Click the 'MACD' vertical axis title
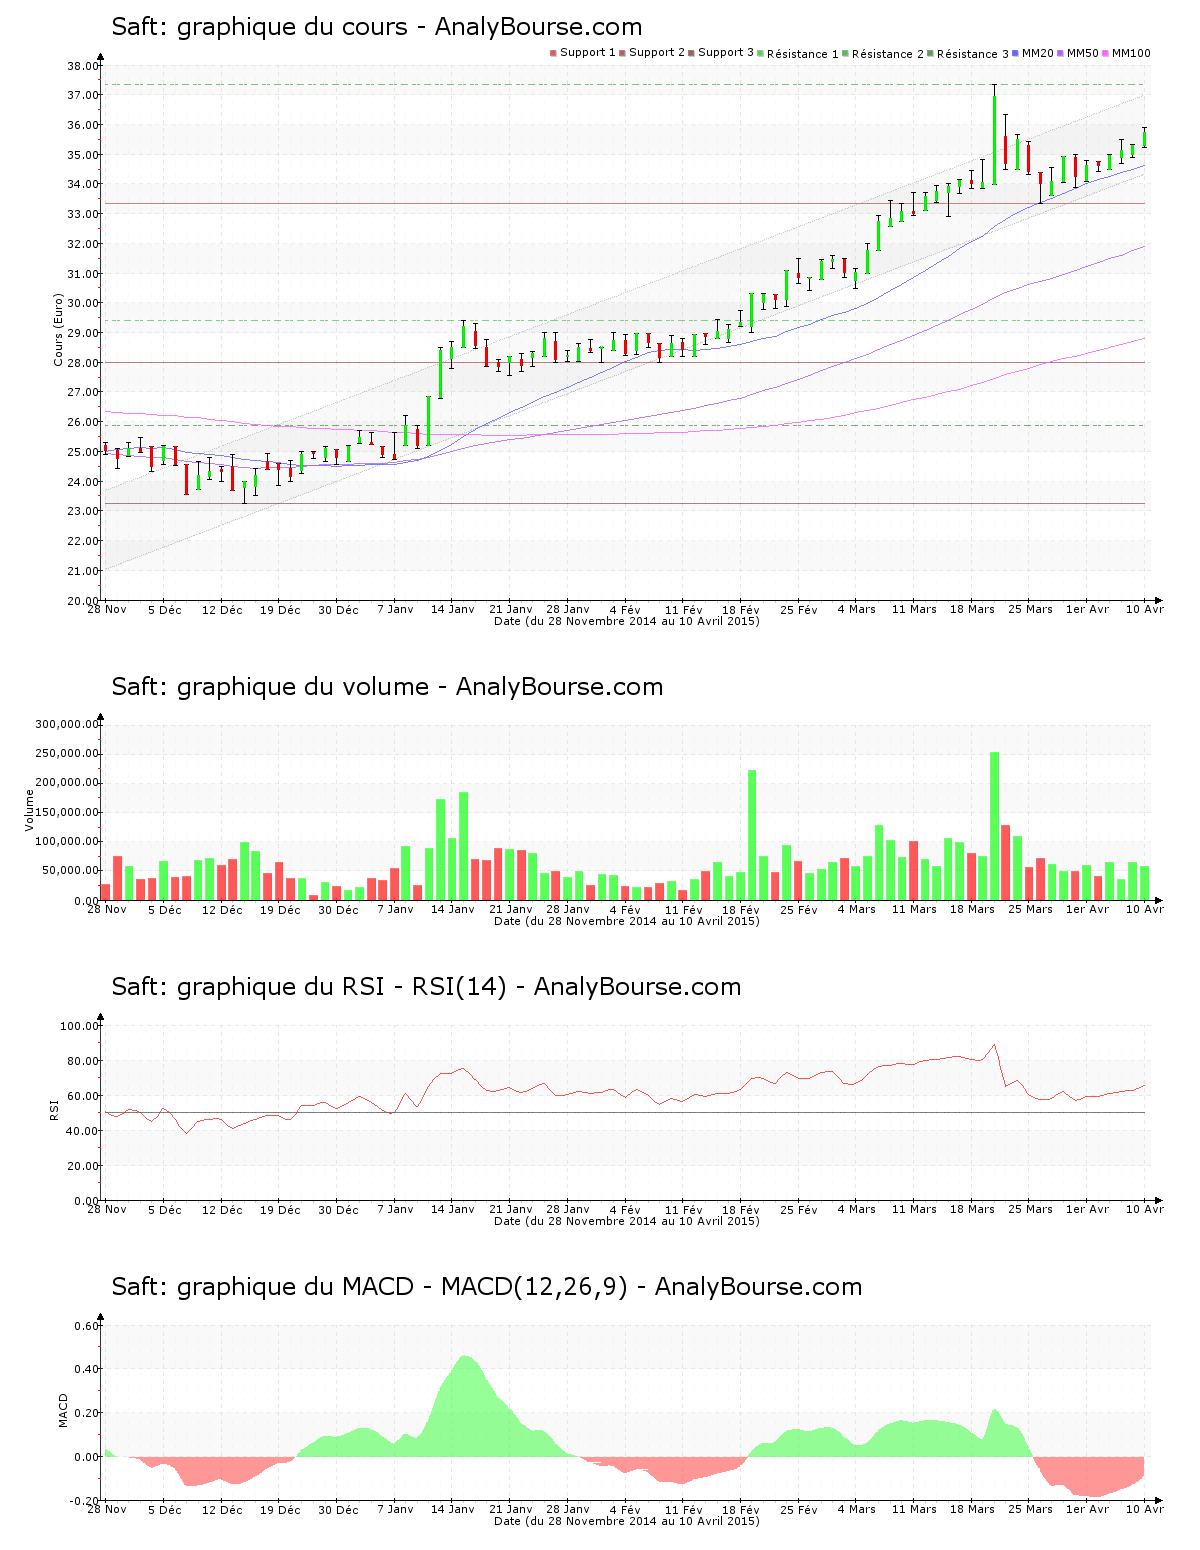The width and height of the screenshot is (1200, 1550). [x=63, y=1410]
